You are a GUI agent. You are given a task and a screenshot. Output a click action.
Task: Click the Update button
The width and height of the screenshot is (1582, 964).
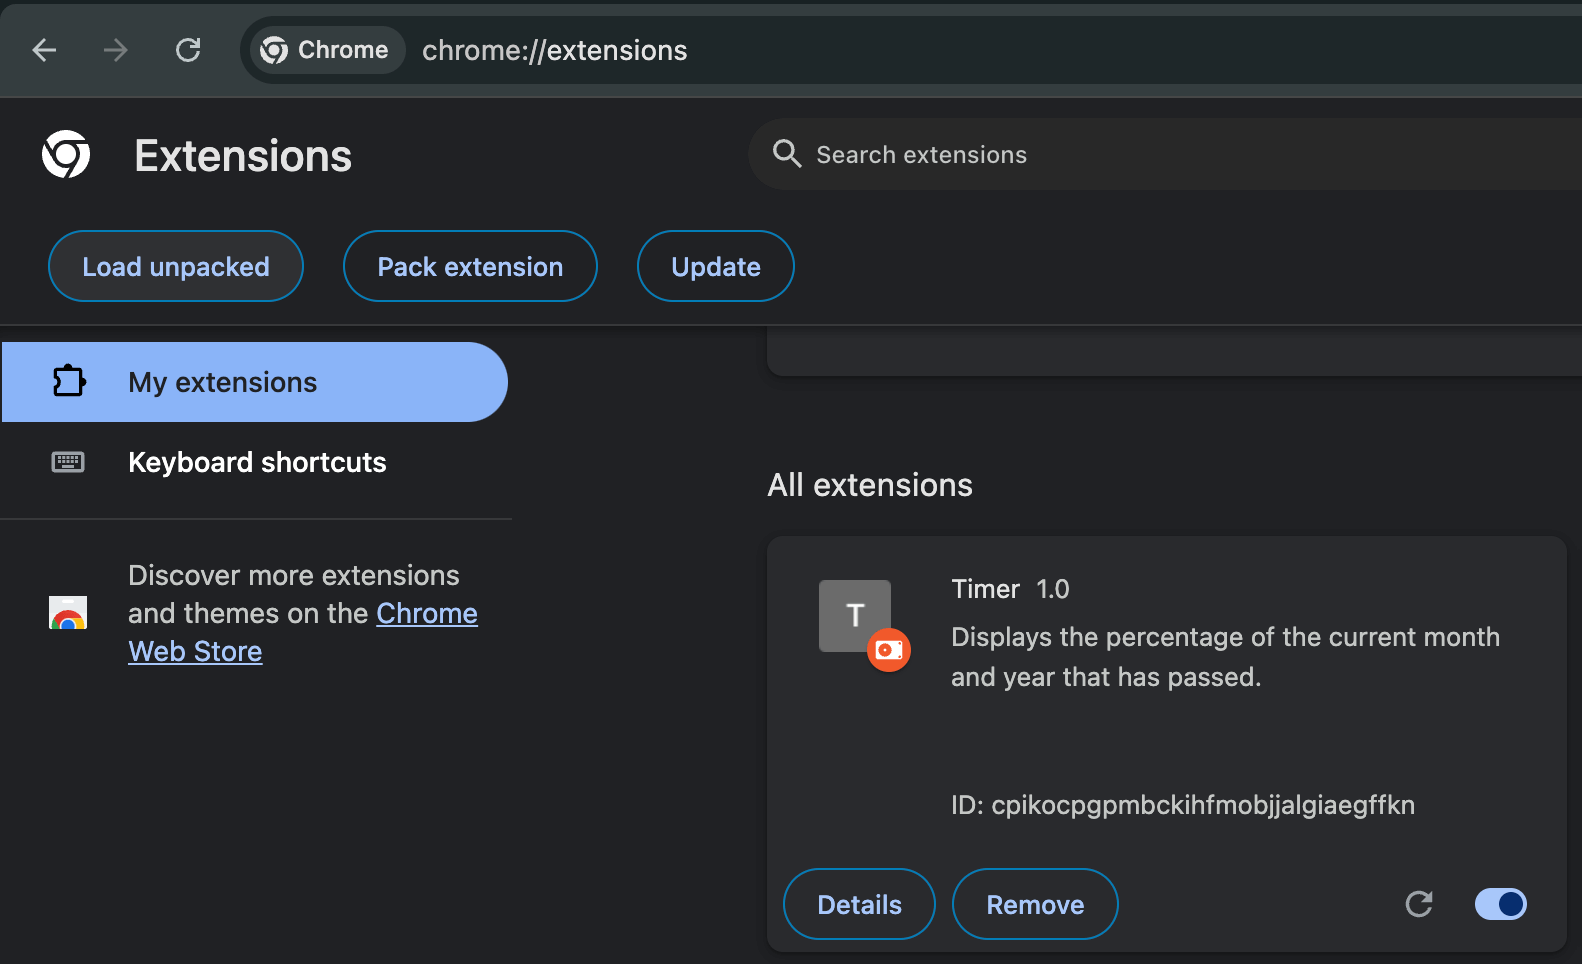(x=716, y=266)
